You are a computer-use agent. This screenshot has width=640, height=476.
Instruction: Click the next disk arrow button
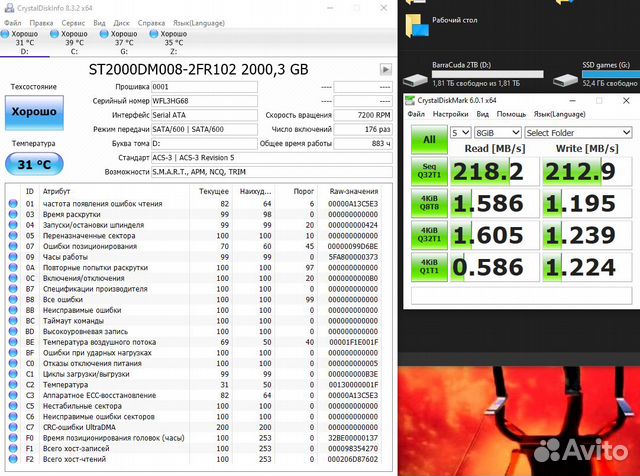385,69
